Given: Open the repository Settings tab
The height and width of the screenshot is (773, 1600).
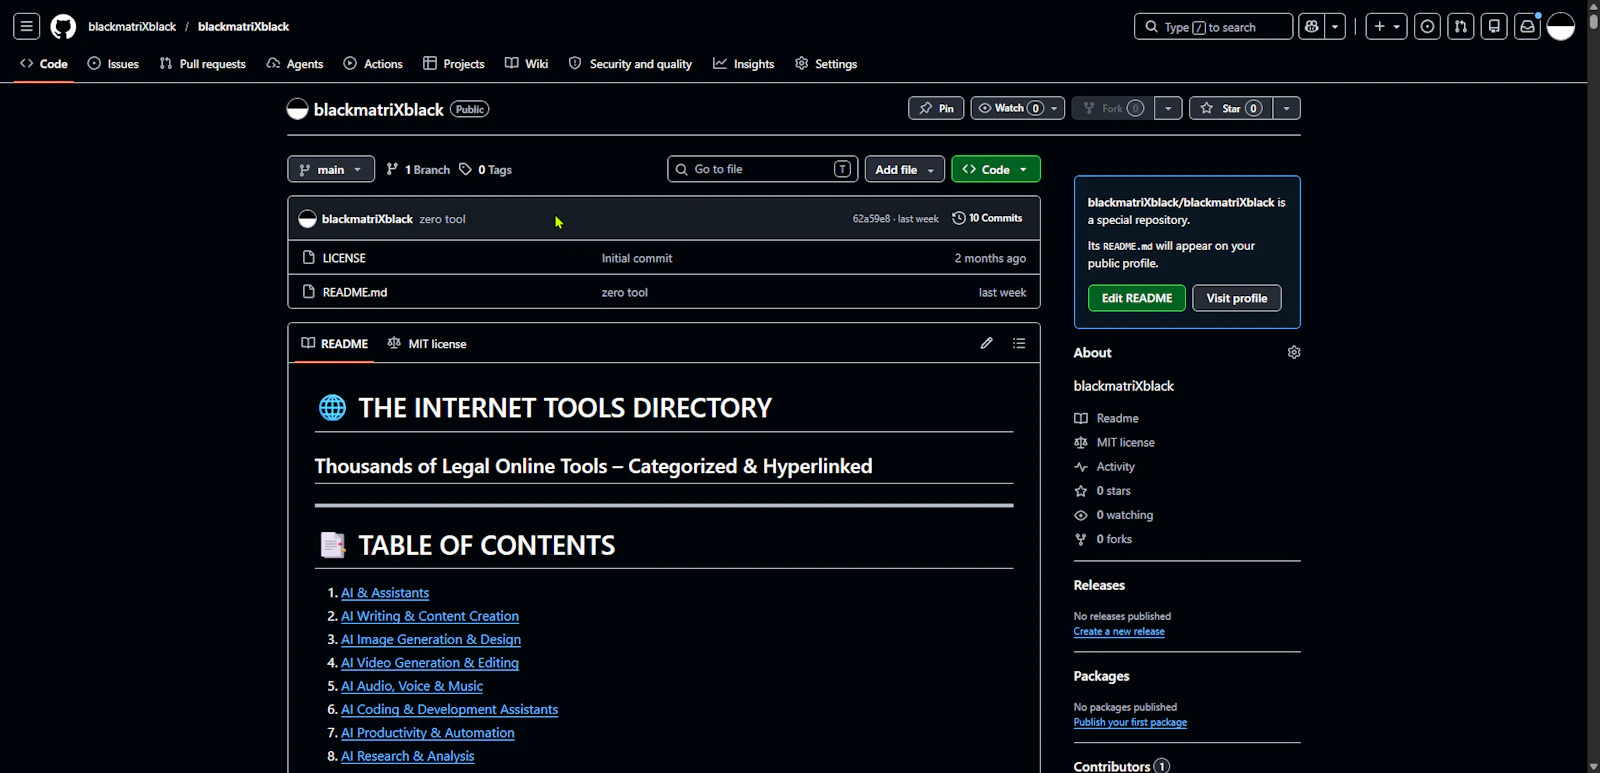Looking at the screenshot, I should [826, 64].
